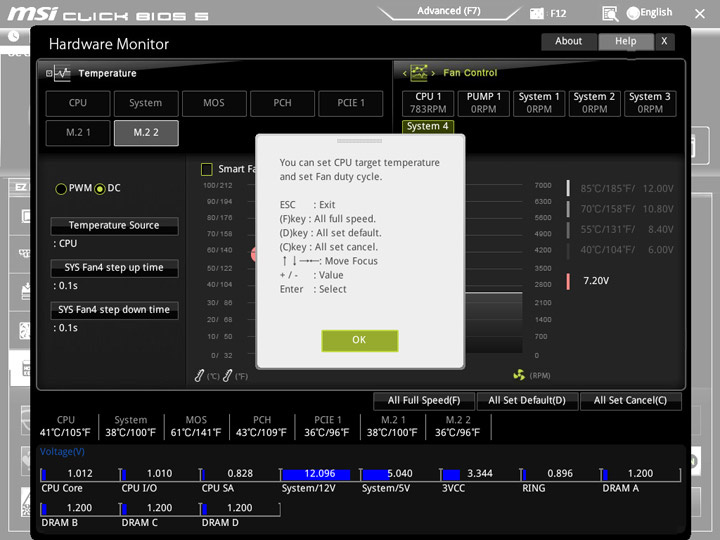Click the Fahrenheit thermometer icon
The height and width of the screenshot is (540, 720).
point(227,376)
